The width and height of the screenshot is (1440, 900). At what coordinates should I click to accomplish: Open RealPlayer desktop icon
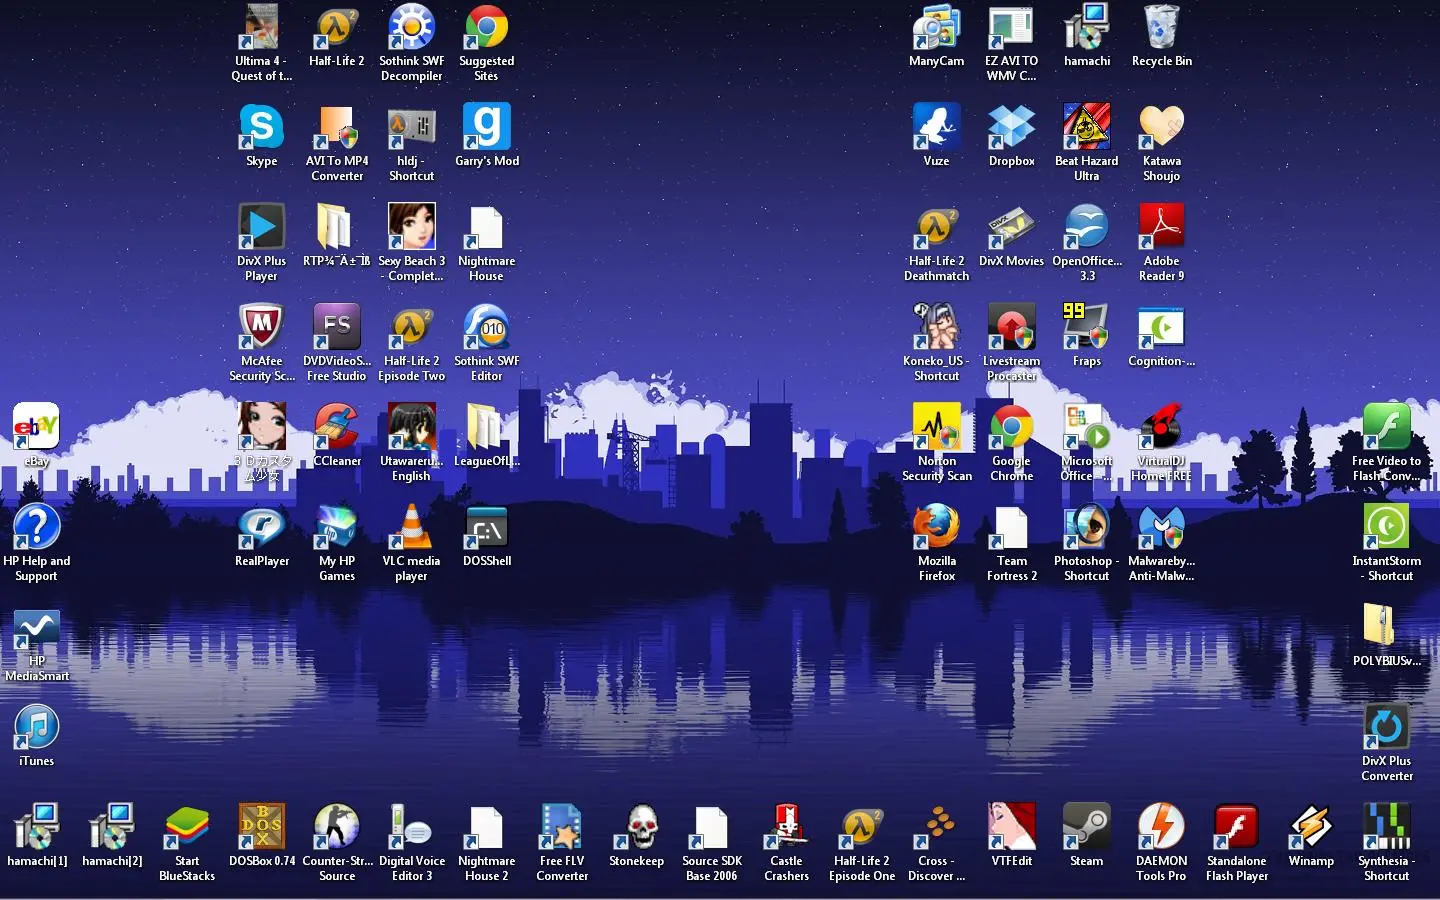pyautogui.click(x=262, y=527)
